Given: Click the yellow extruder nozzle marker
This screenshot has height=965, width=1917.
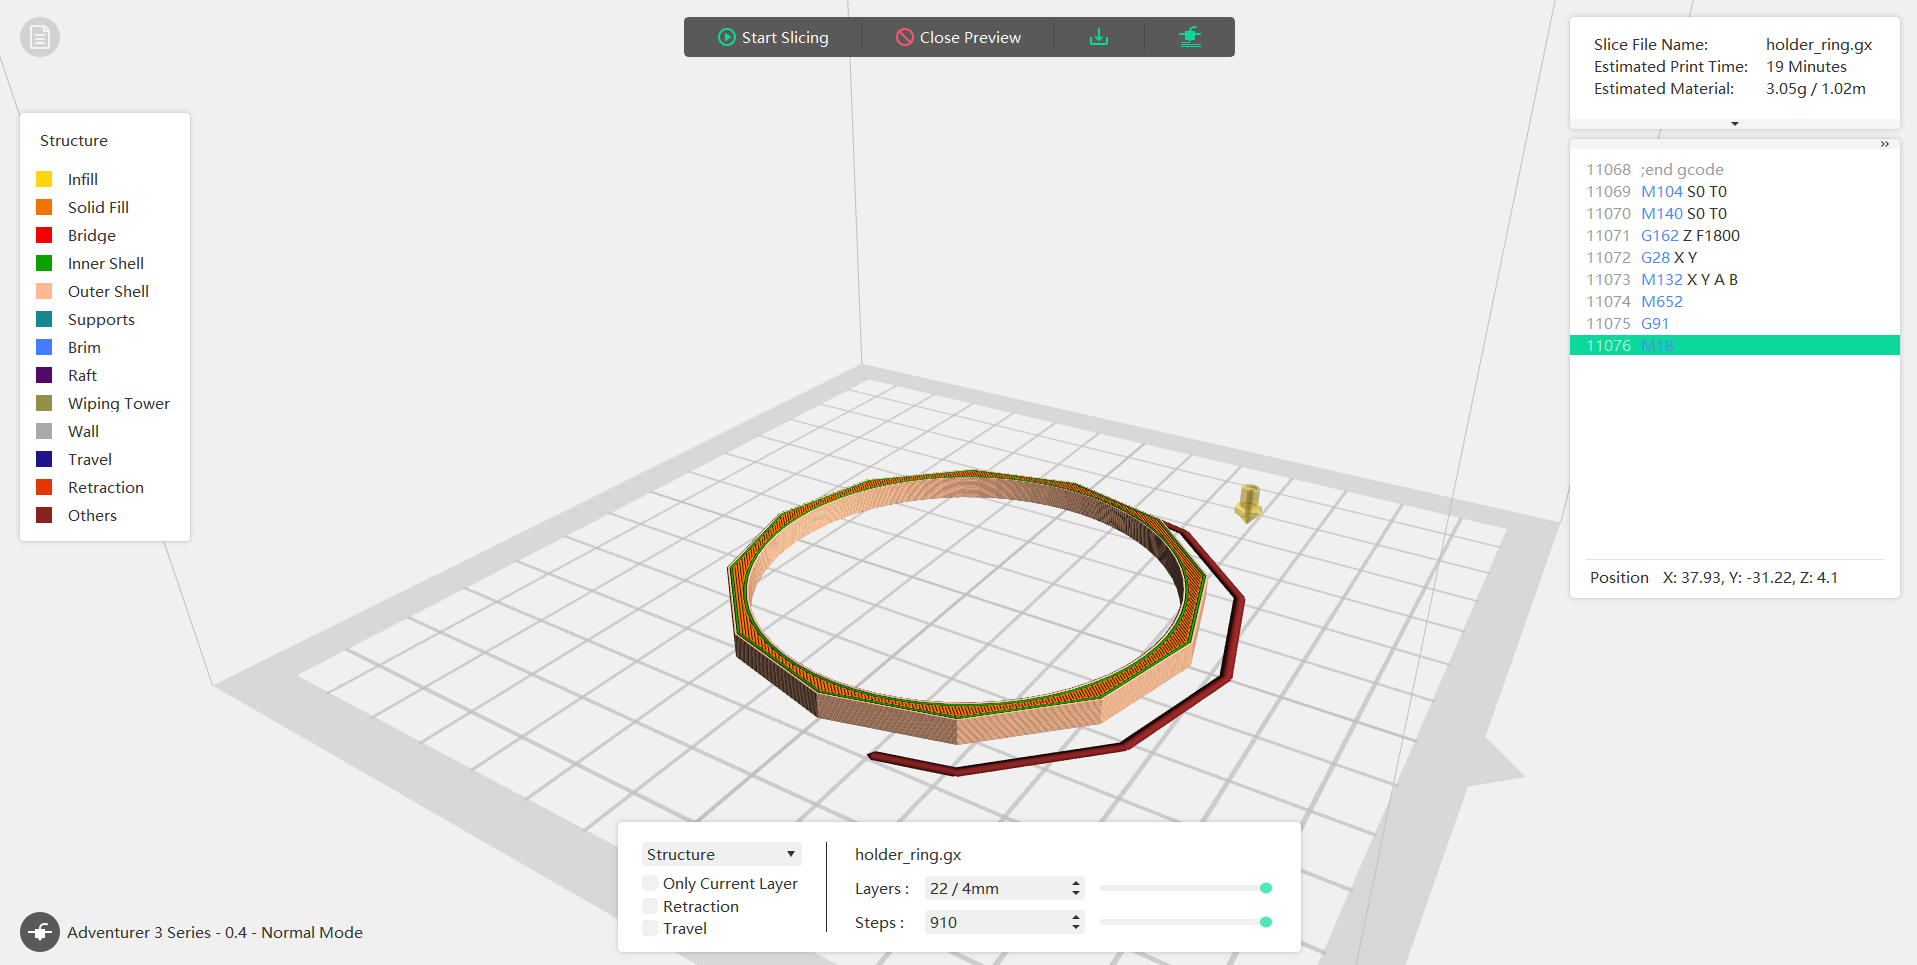Looking at the screenshot, I should click(1248, 503).
